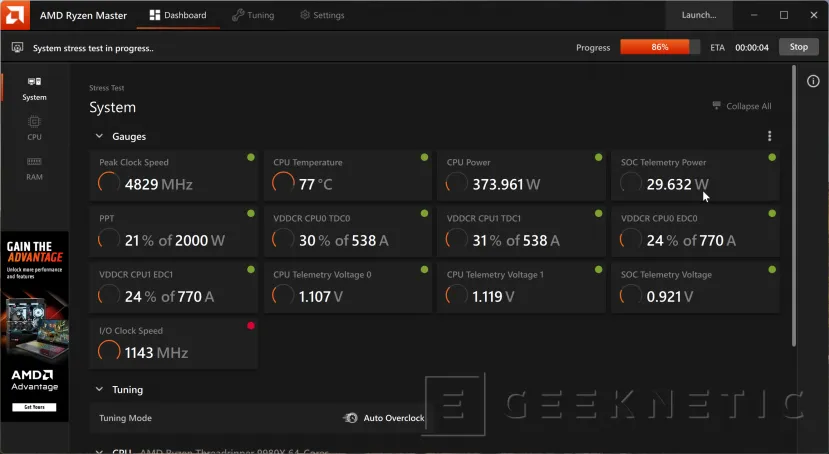Click the 373.961 W value

coord(506,184)
